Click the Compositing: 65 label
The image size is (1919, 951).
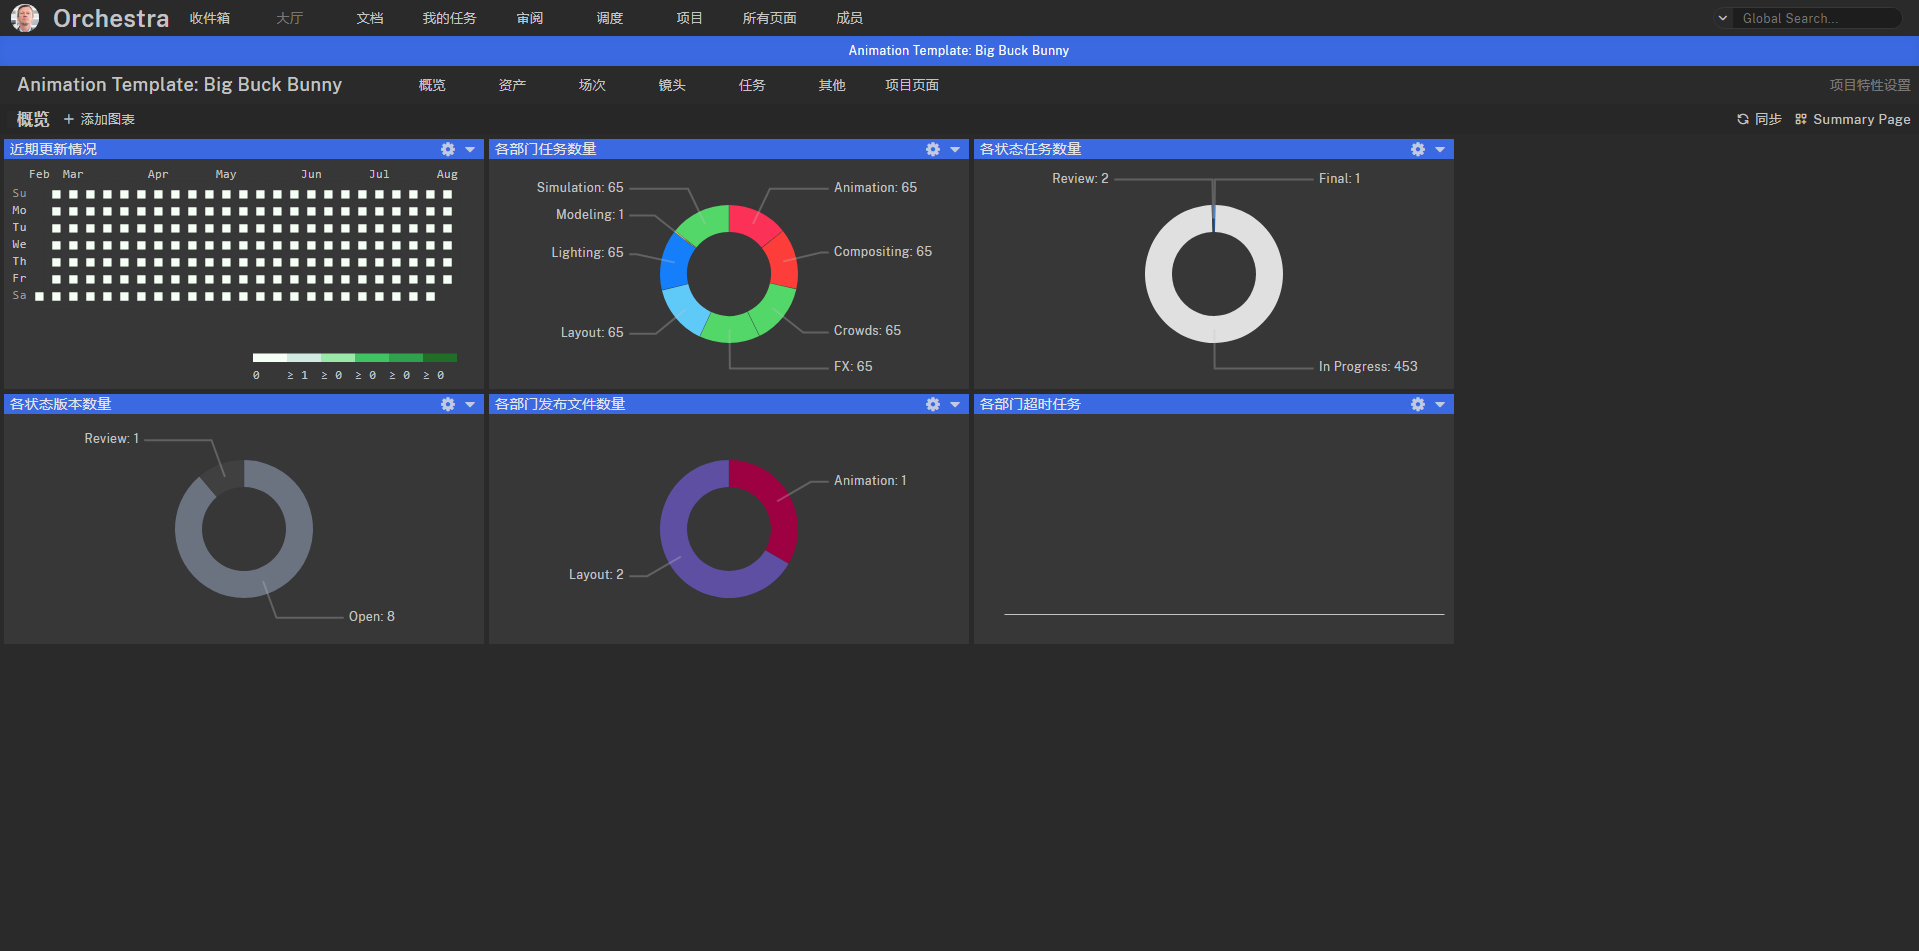(x=883, y=251)
